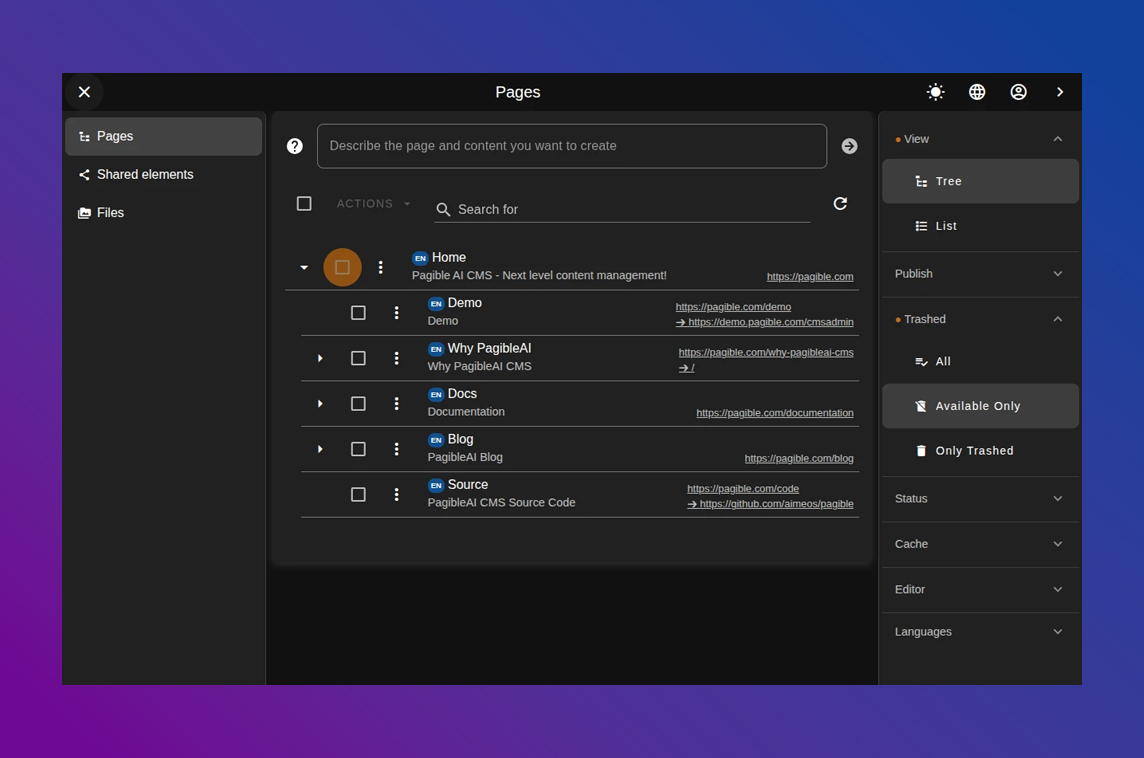This screenshot has height=758, width=1144.
Task: Submit the page description arrow button
Action: [x=849, y=146]
